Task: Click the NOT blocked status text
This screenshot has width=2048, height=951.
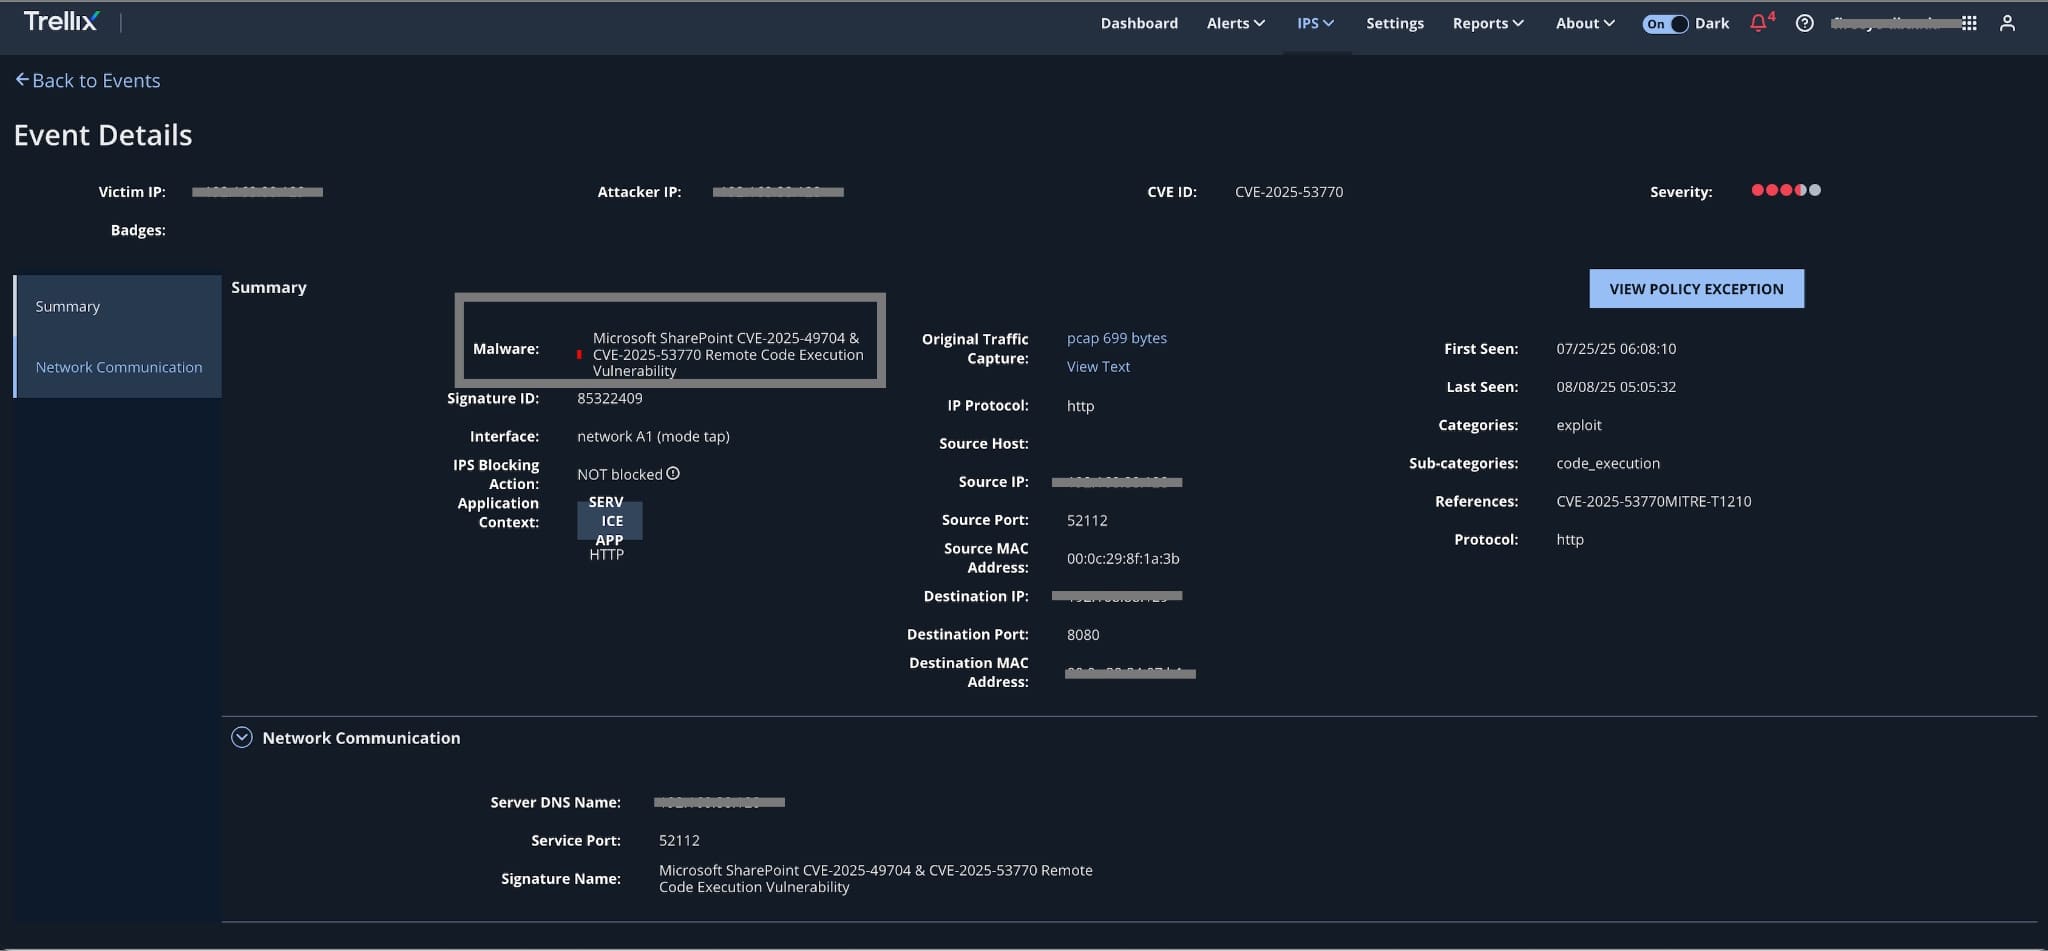Action: [x=619, y=474]
